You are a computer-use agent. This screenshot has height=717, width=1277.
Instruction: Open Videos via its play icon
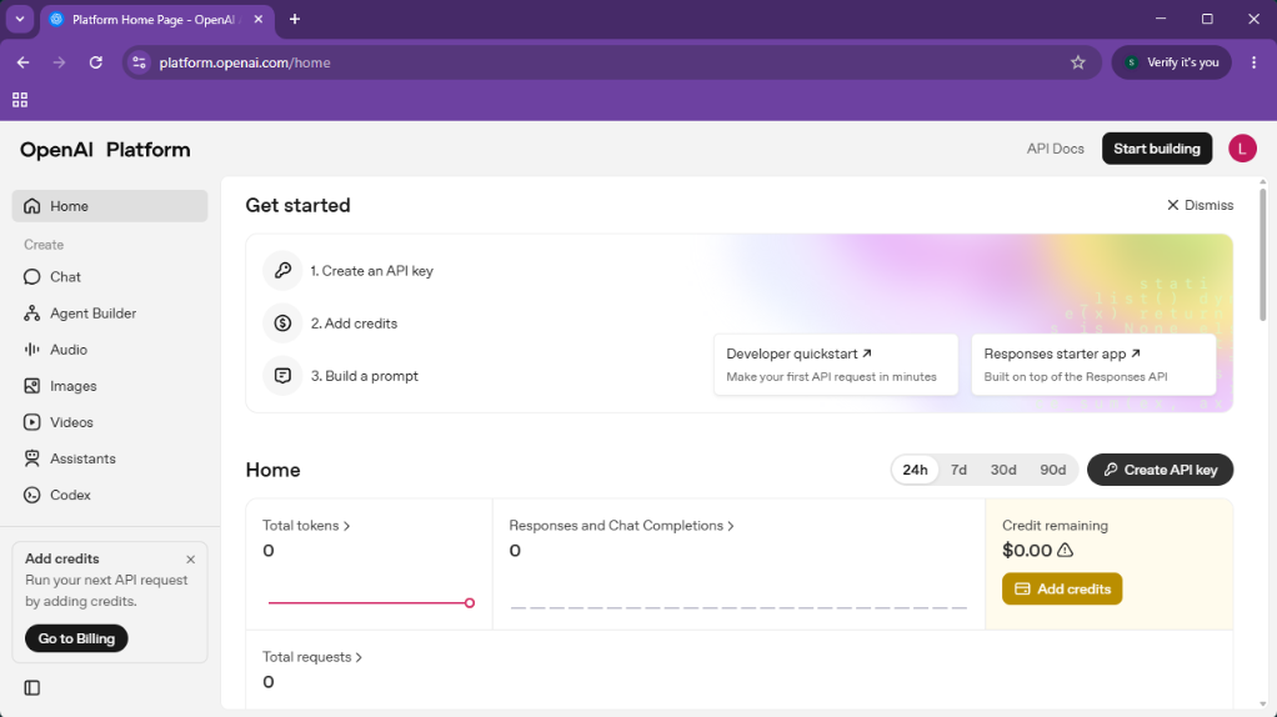32,422
